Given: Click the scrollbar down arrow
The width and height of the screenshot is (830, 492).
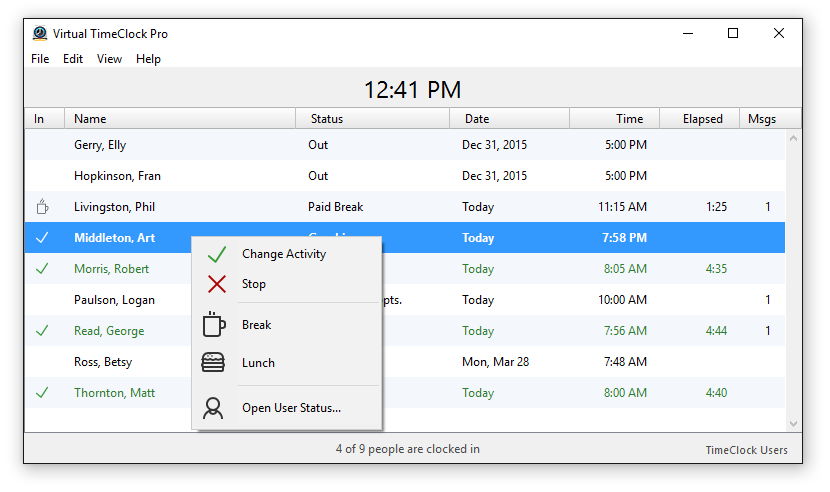Looking at the screenshot, I should tap(793, 423).
